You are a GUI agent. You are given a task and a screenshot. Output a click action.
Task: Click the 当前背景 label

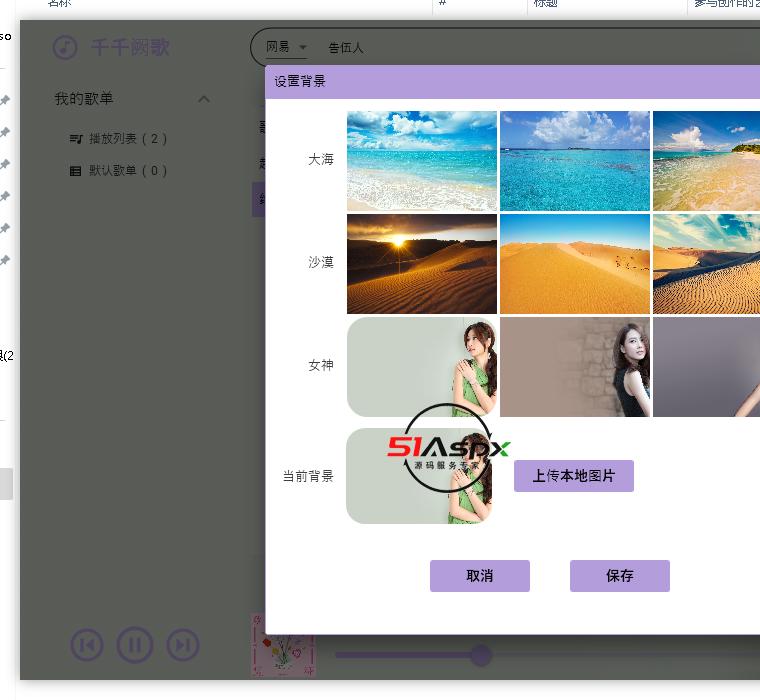click(308, 476)
